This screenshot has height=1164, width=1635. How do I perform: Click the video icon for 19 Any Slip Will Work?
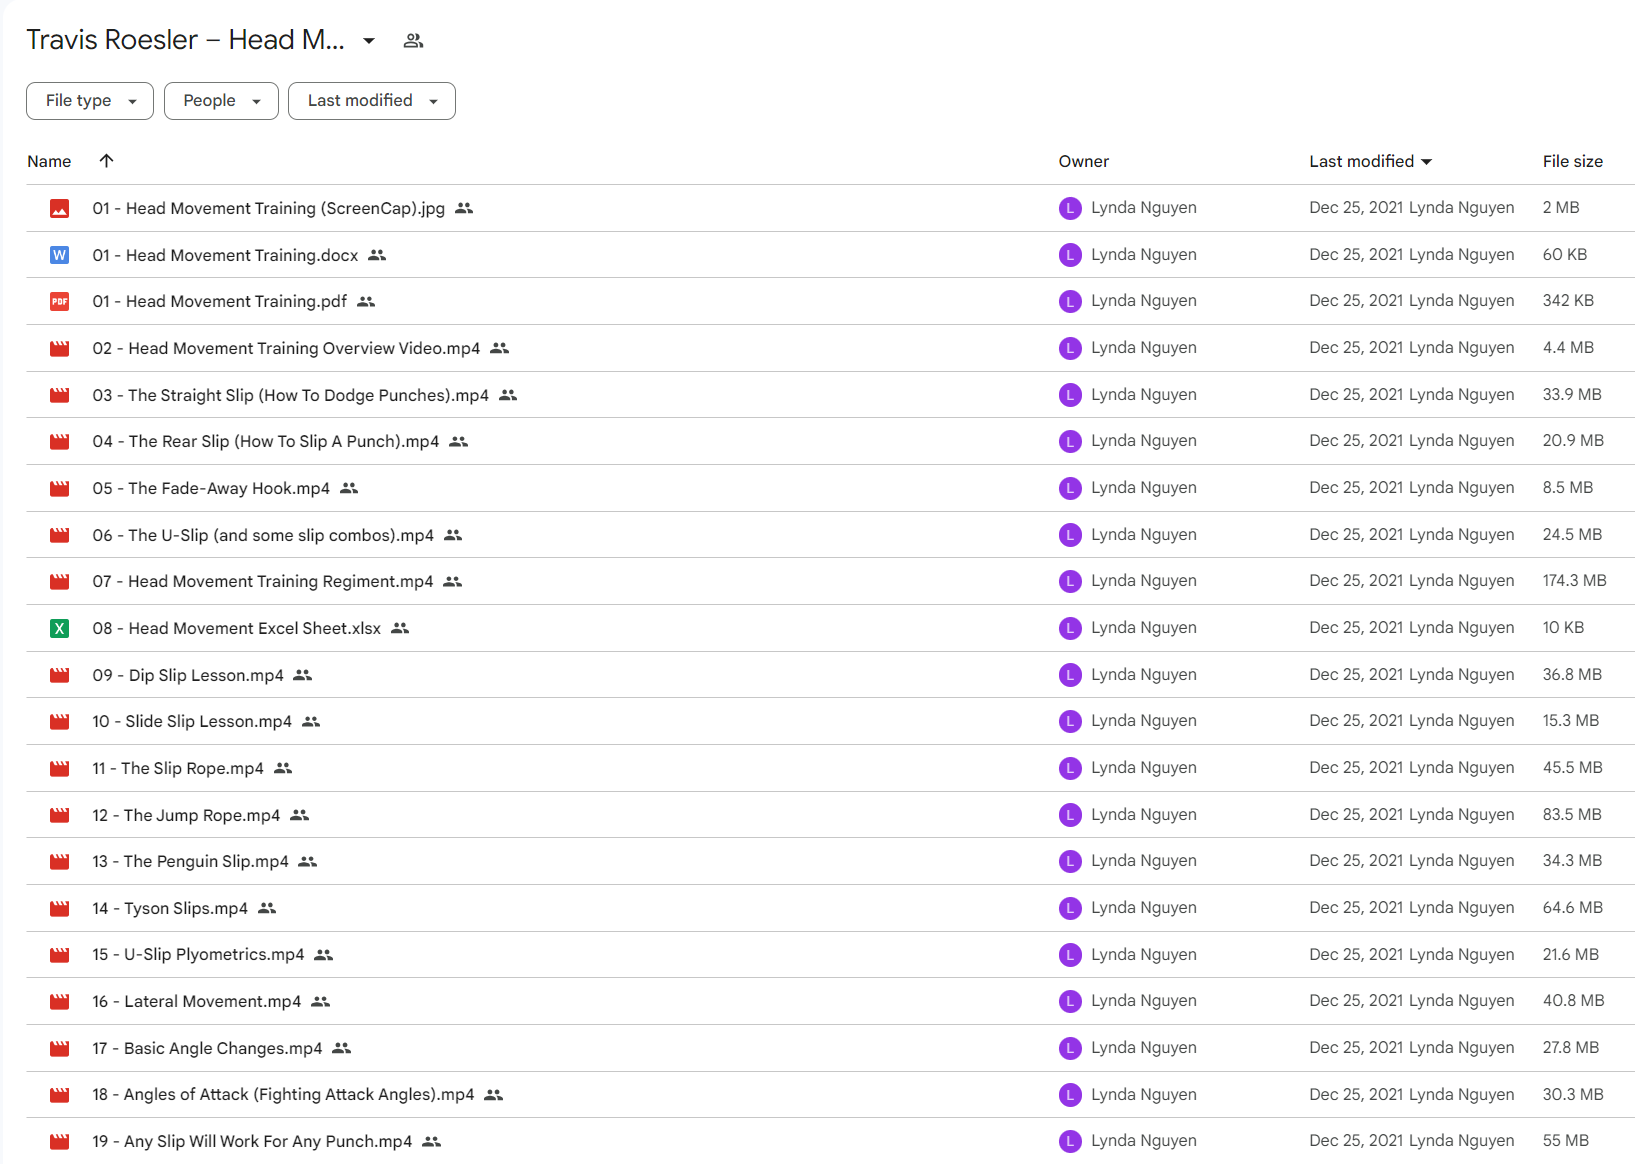[60, 1142]
